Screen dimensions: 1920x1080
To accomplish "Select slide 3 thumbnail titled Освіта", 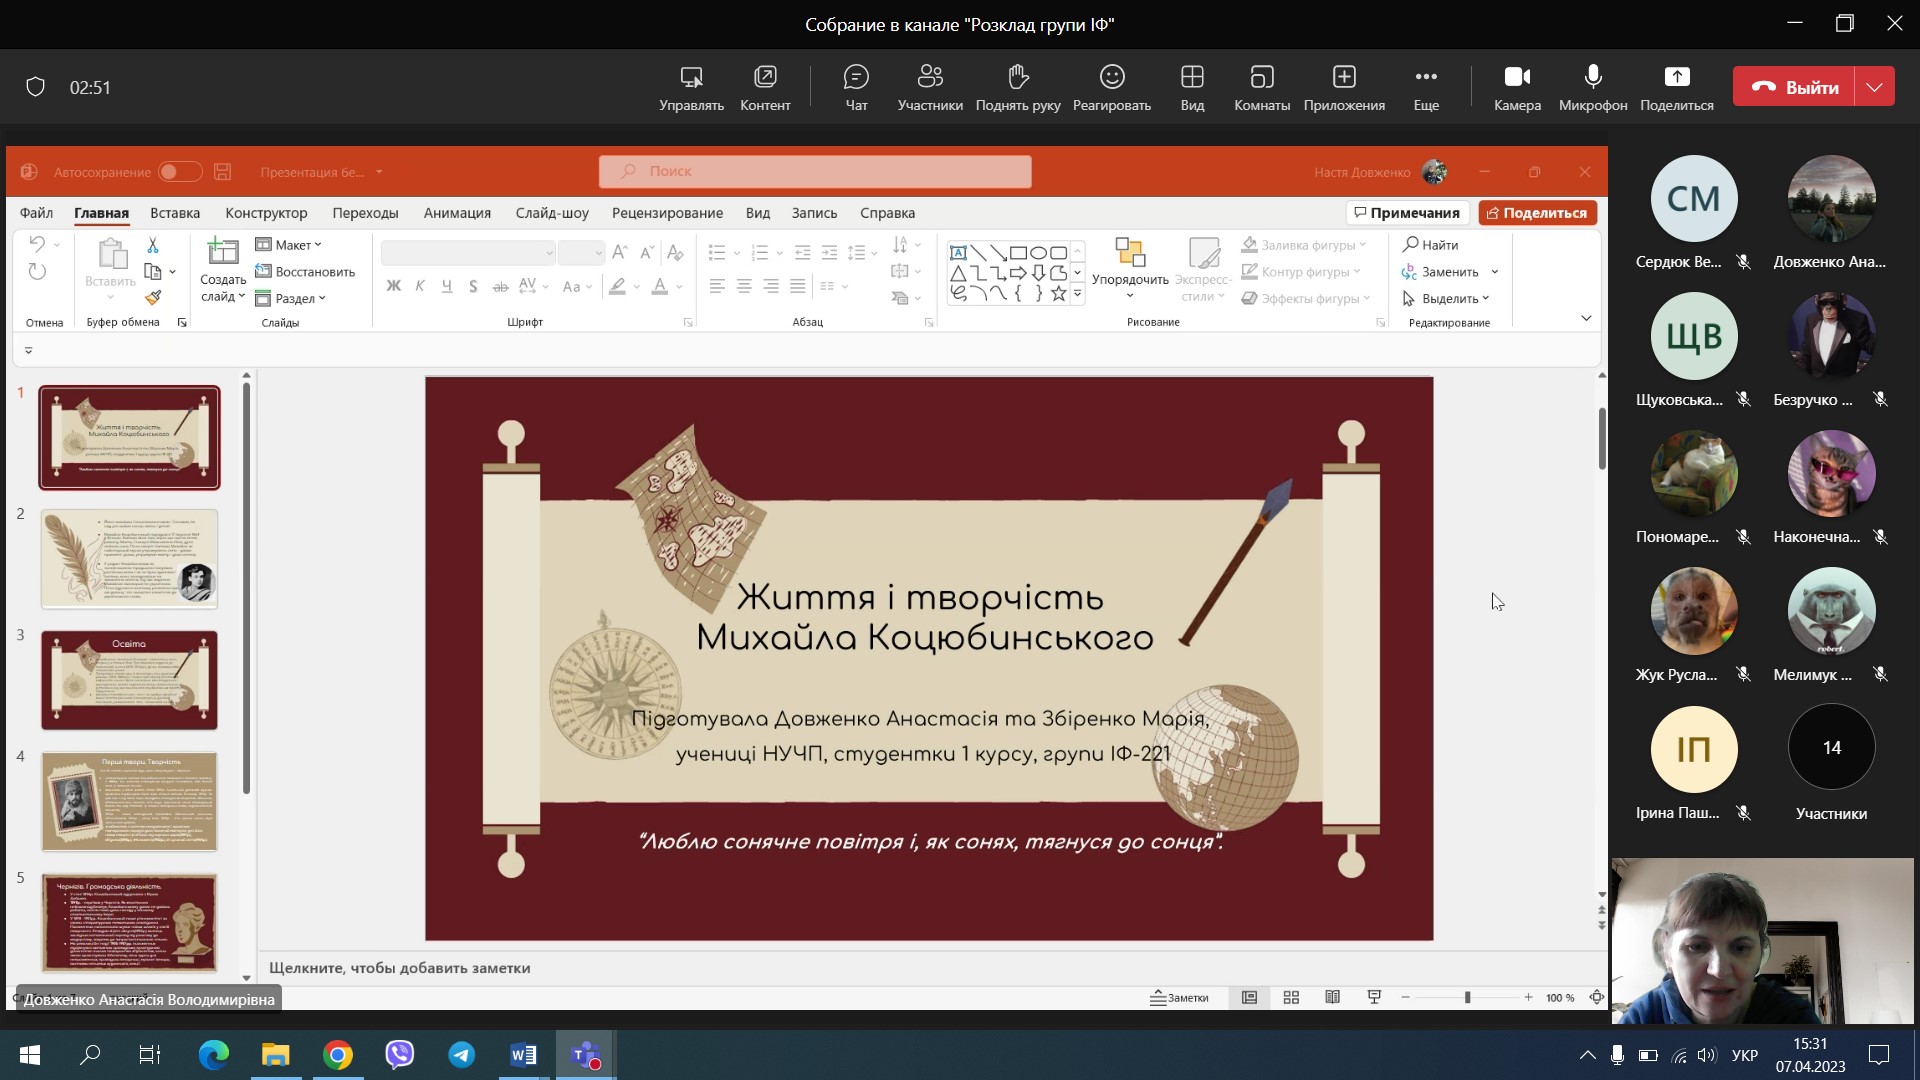I will click(129, 680).
